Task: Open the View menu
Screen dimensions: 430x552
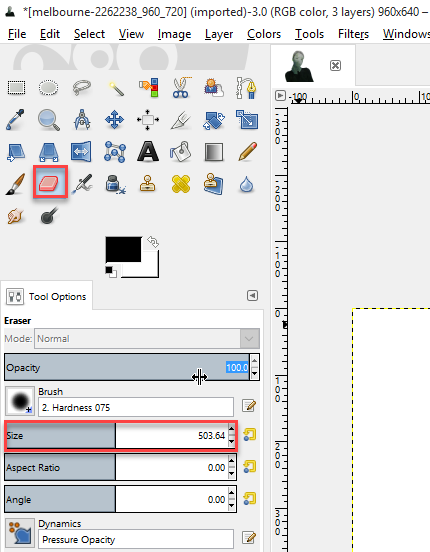Action: coord(131,34)
